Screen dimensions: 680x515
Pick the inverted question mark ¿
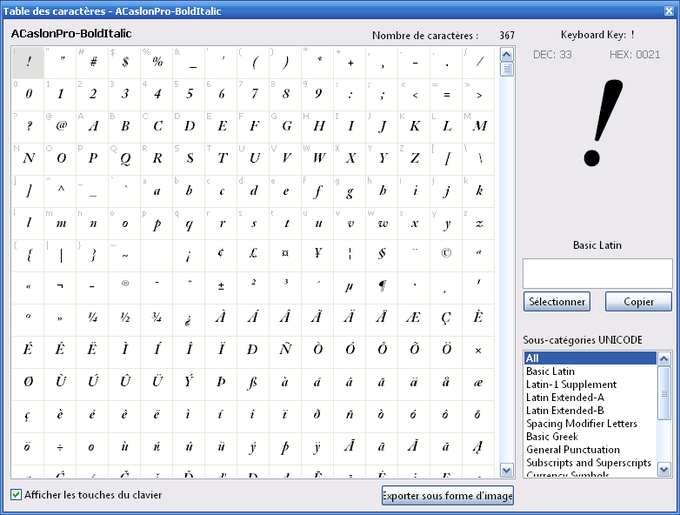tap(189, 319)
